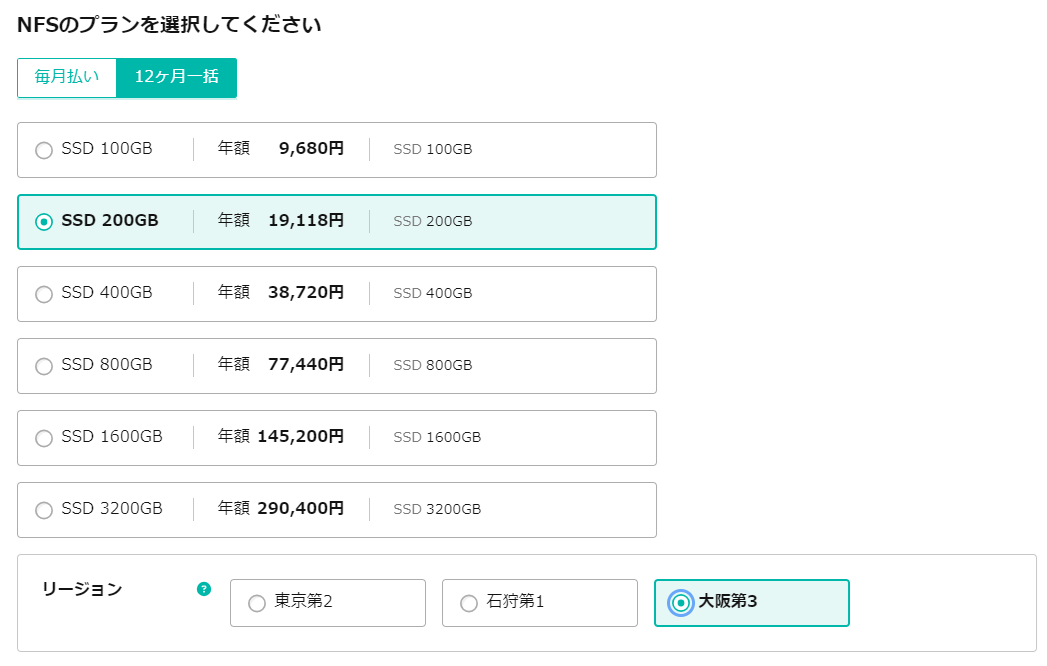1047x666 pixels.
Task: Click the 石狩第1 region label text
Action: (x=515, y=601)
